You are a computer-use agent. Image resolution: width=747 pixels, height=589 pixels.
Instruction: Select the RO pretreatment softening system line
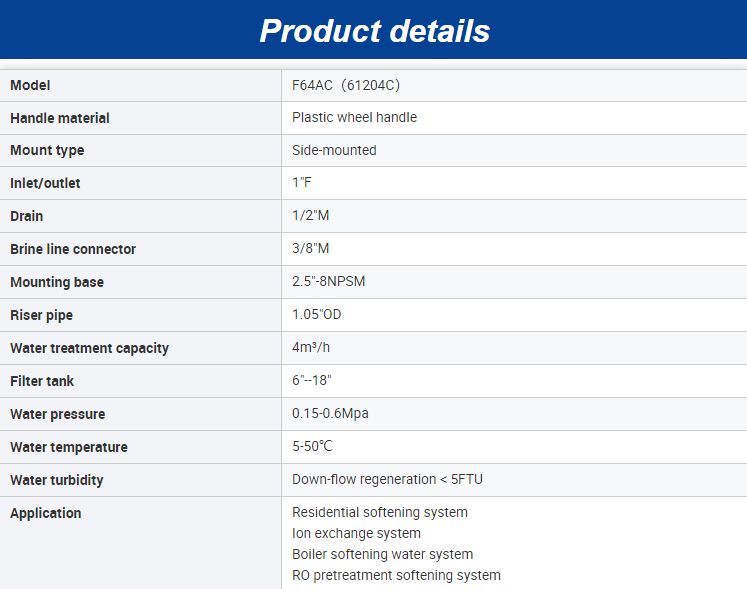tap(396, 575)
